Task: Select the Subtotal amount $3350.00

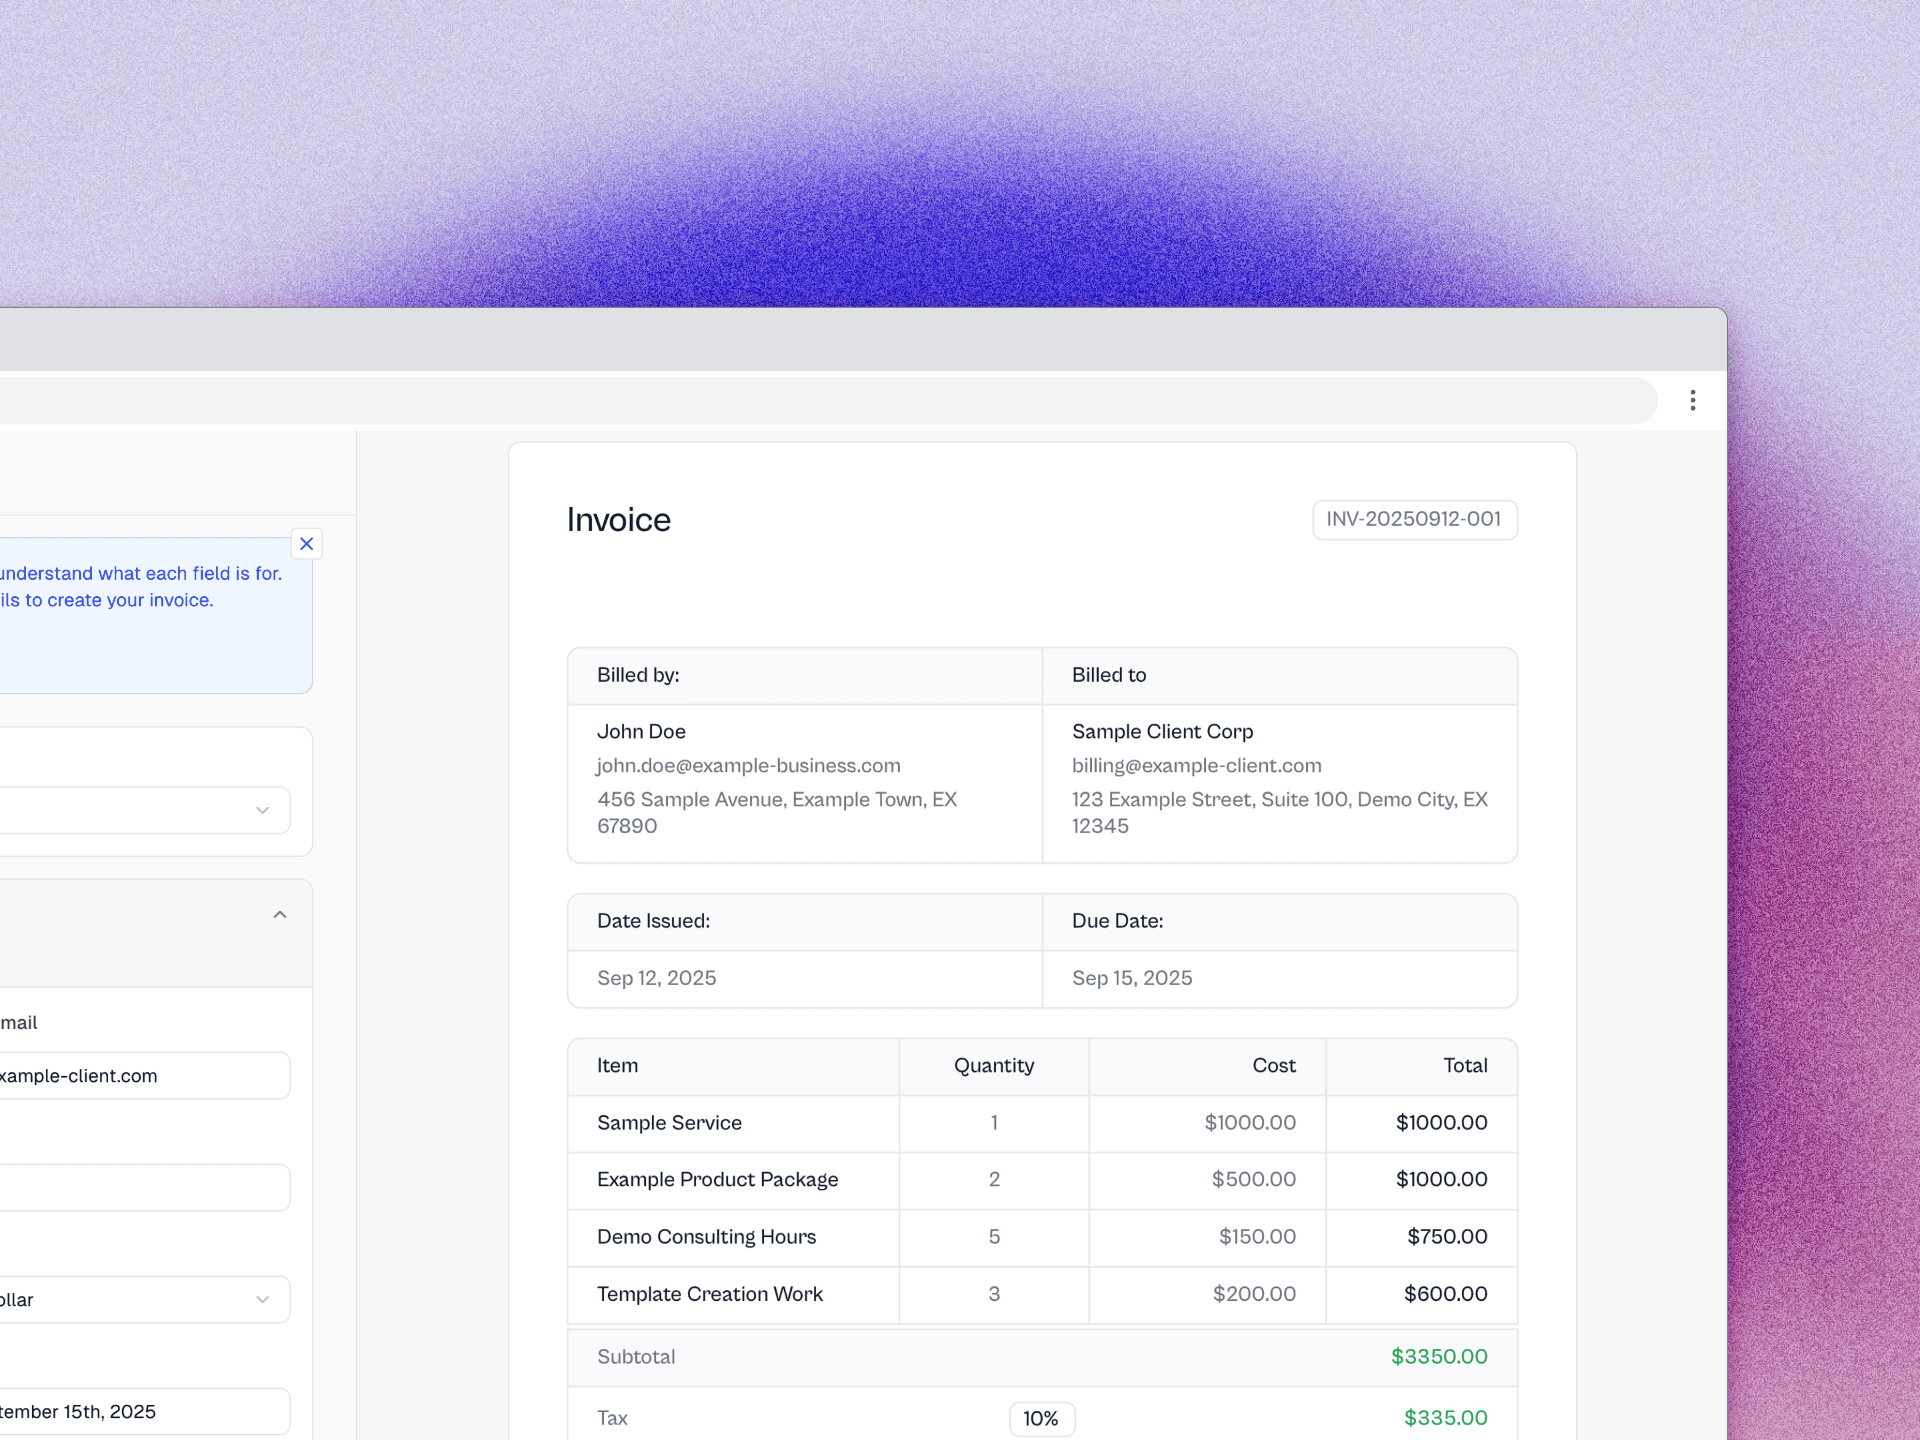Action: click(1438, 1357)
